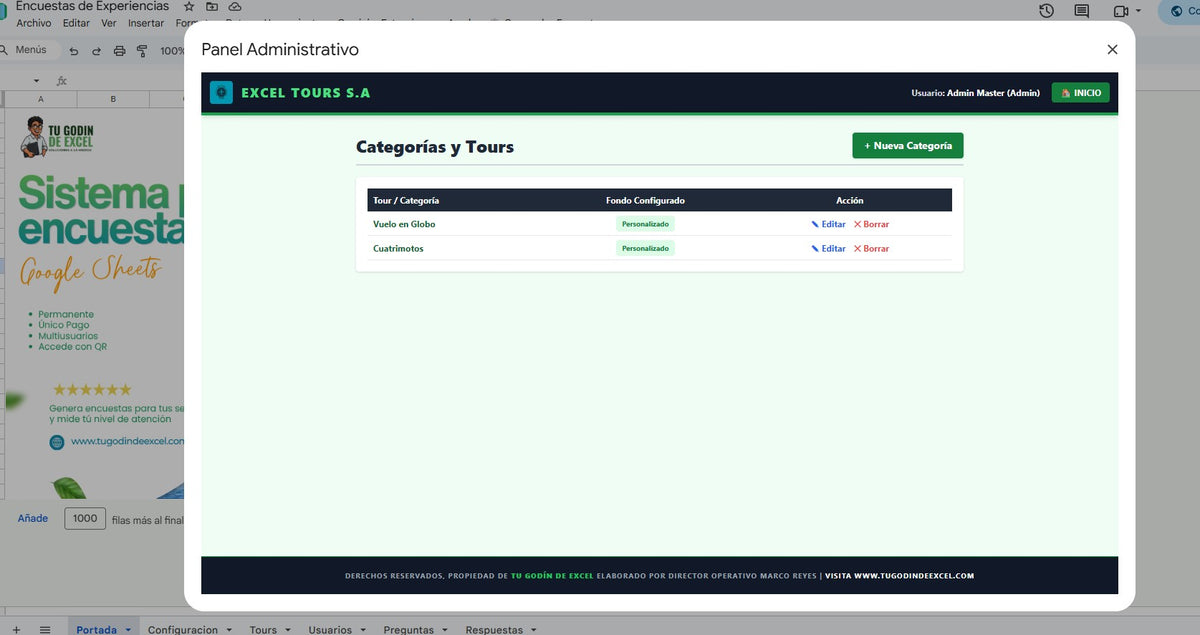Open the Tours tab dropdown arrow
Image resolution: width=1200 pixels, height=635 pixels.
[288, 630]
